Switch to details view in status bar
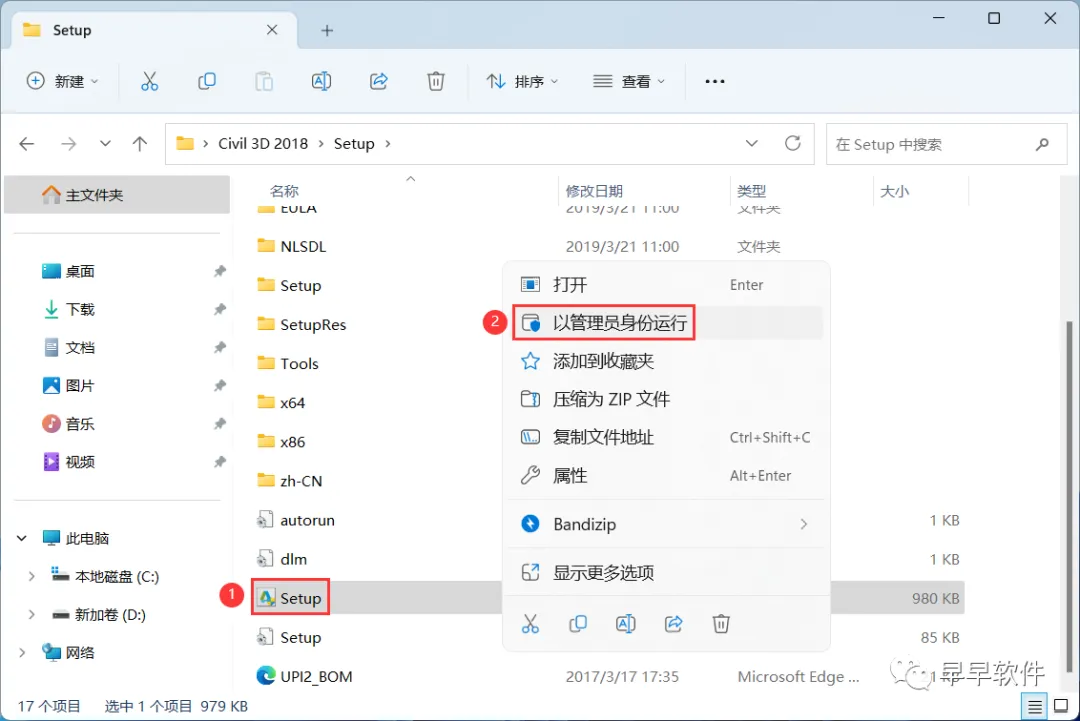 (x=1034, y=707)
